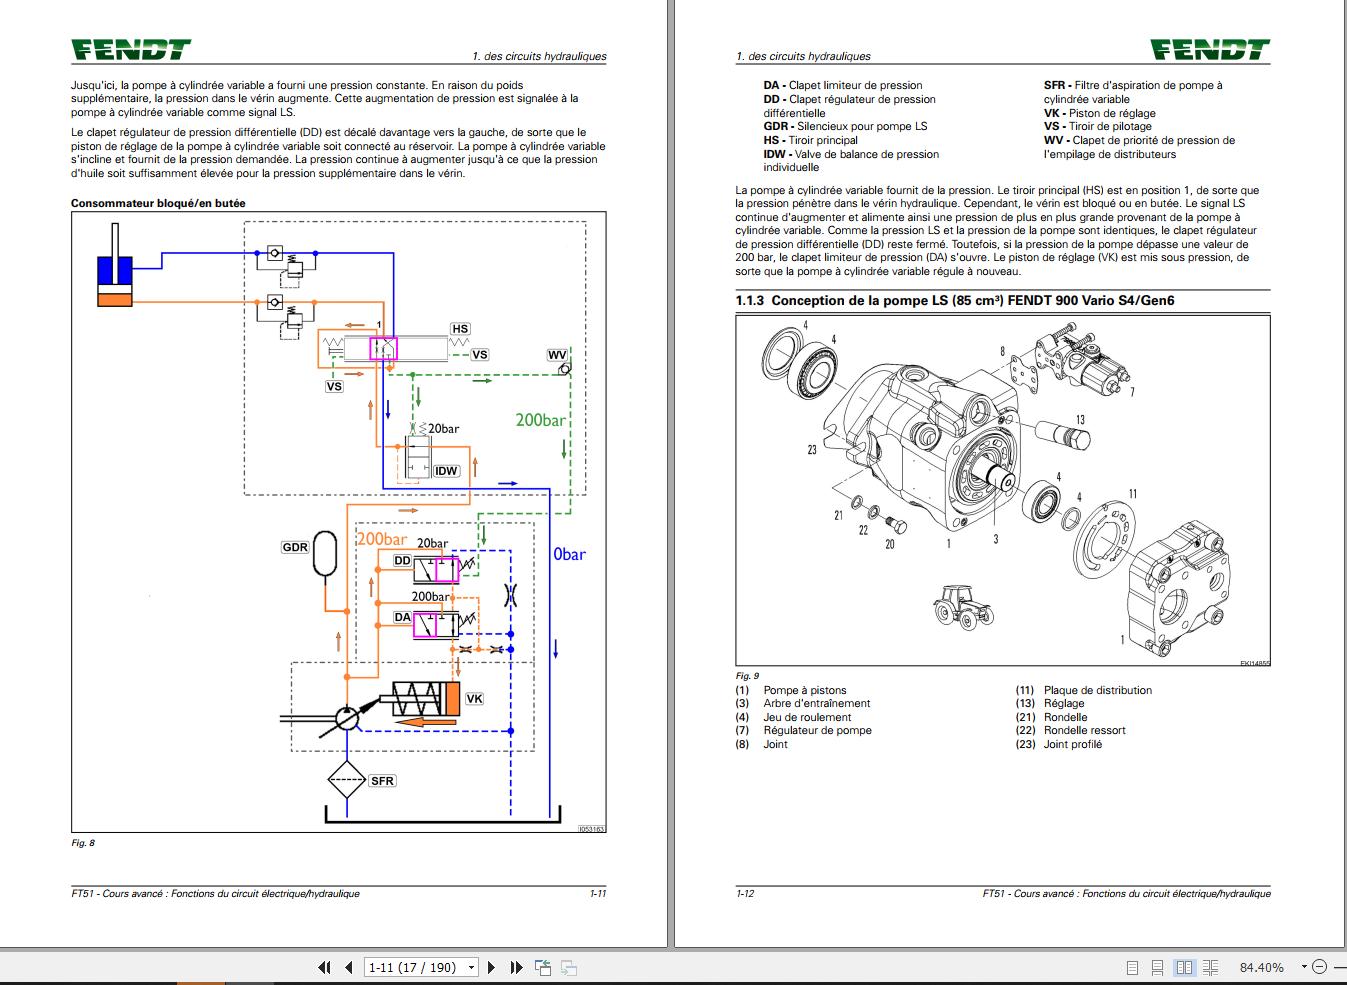
Task: Go back one page
Action: (x=347, y=967)
